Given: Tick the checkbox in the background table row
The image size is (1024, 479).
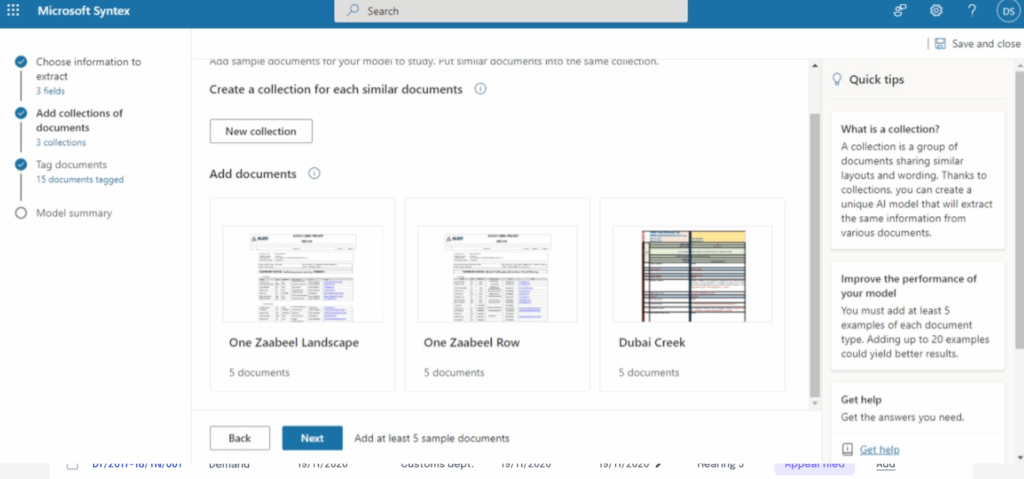Looking at the screenshot, I should point(72,465).
